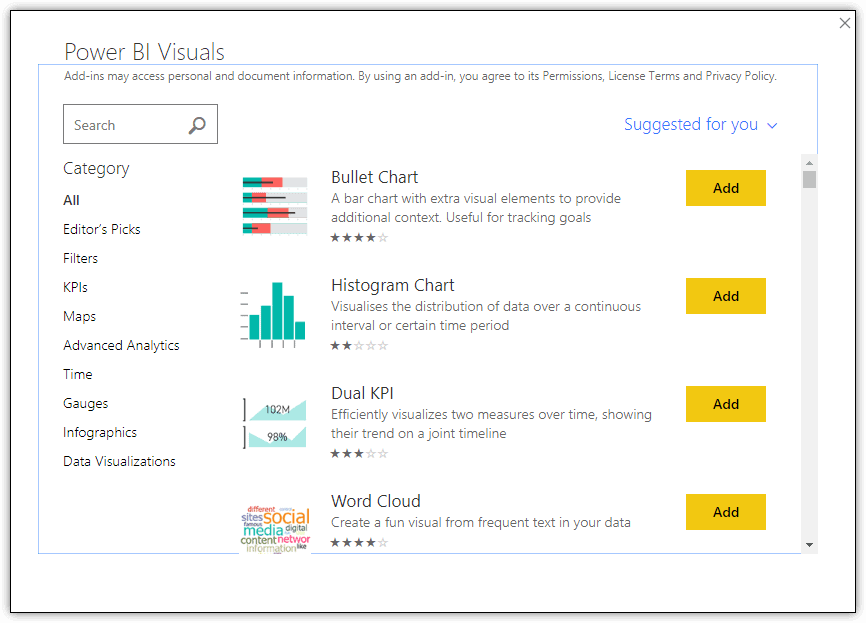
Task: Focus the Search input field
Action: coord(140,124)
